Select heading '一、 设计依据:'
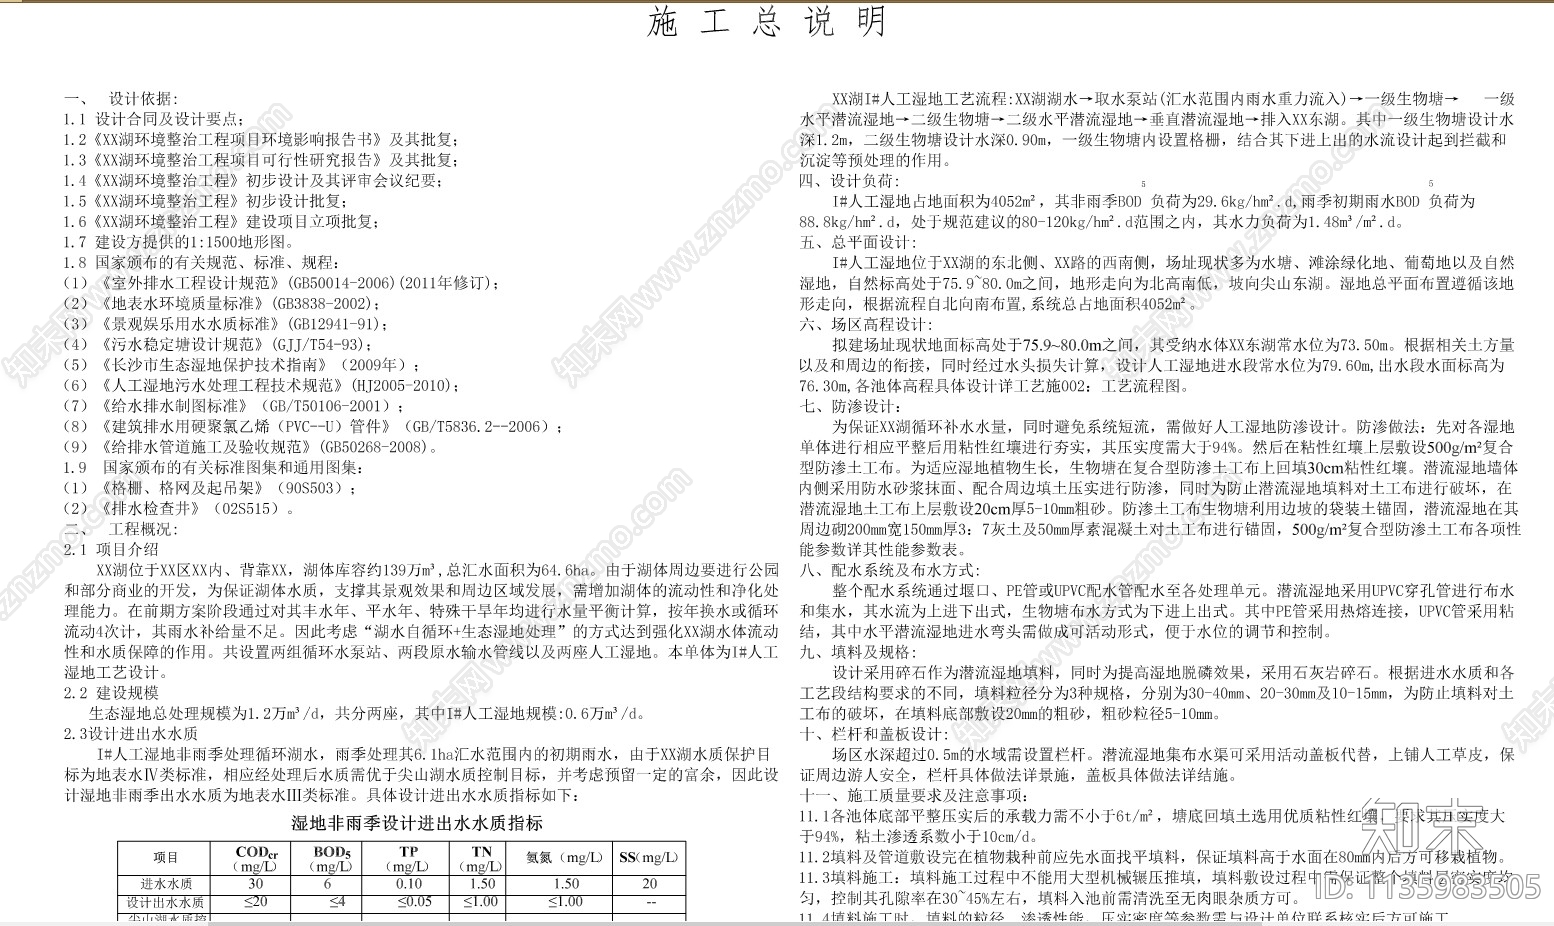1554x926 pixels. [121, 99]
